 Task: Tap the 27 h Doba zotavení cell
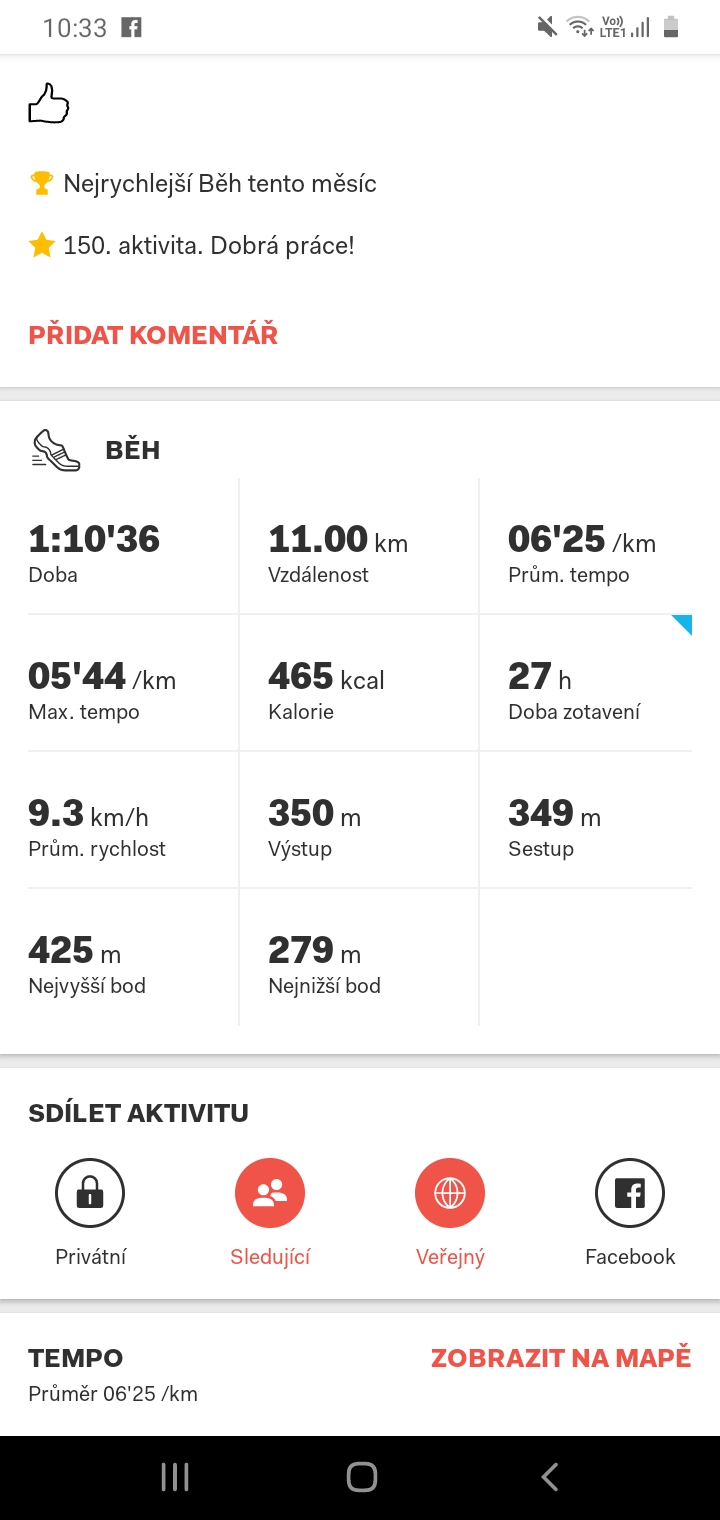click(586, 683)
